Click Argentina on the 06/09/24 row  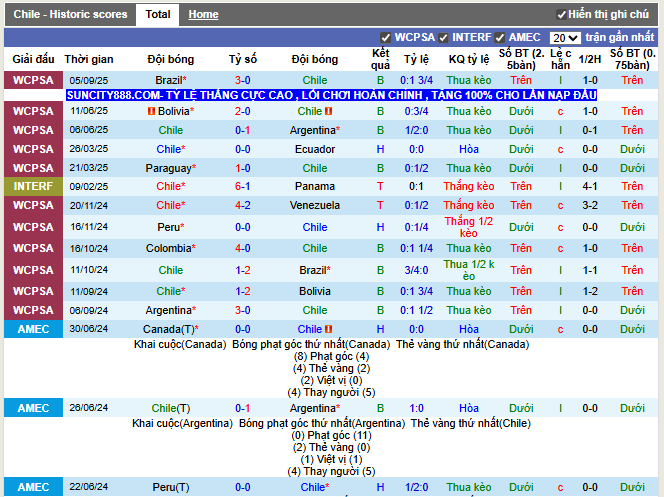coord(171,310)
